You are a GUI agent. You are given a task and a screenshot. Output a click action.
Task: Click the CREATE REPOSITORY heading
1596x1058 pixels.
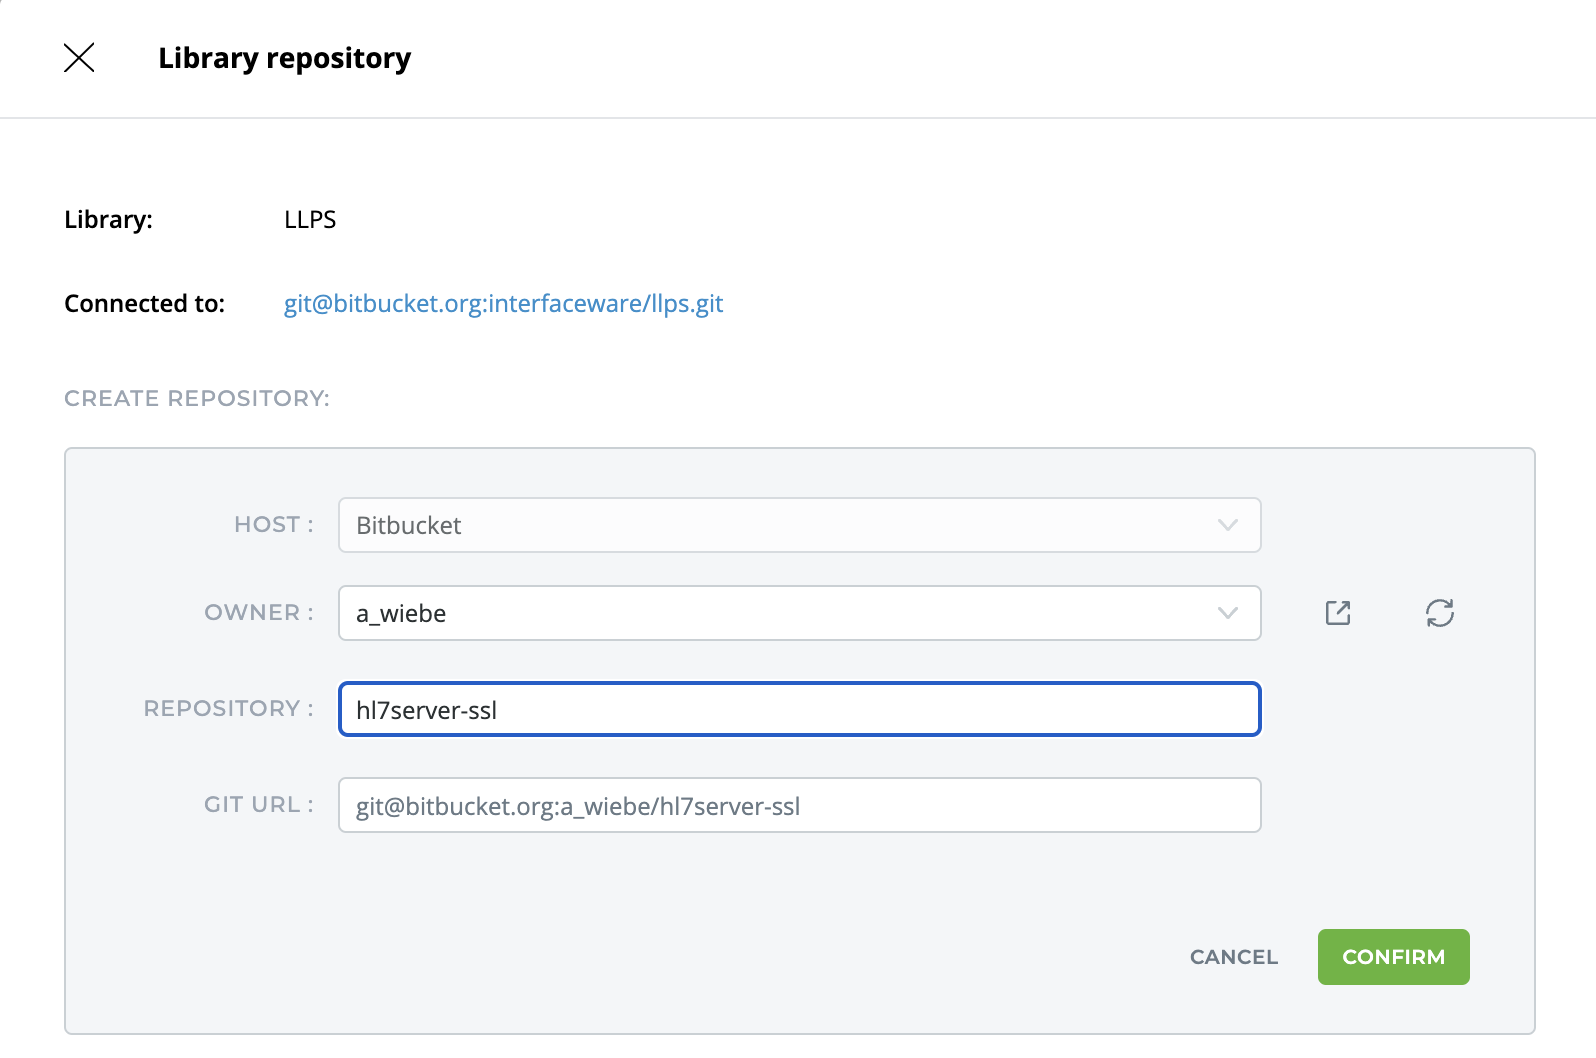coord(197,399)
